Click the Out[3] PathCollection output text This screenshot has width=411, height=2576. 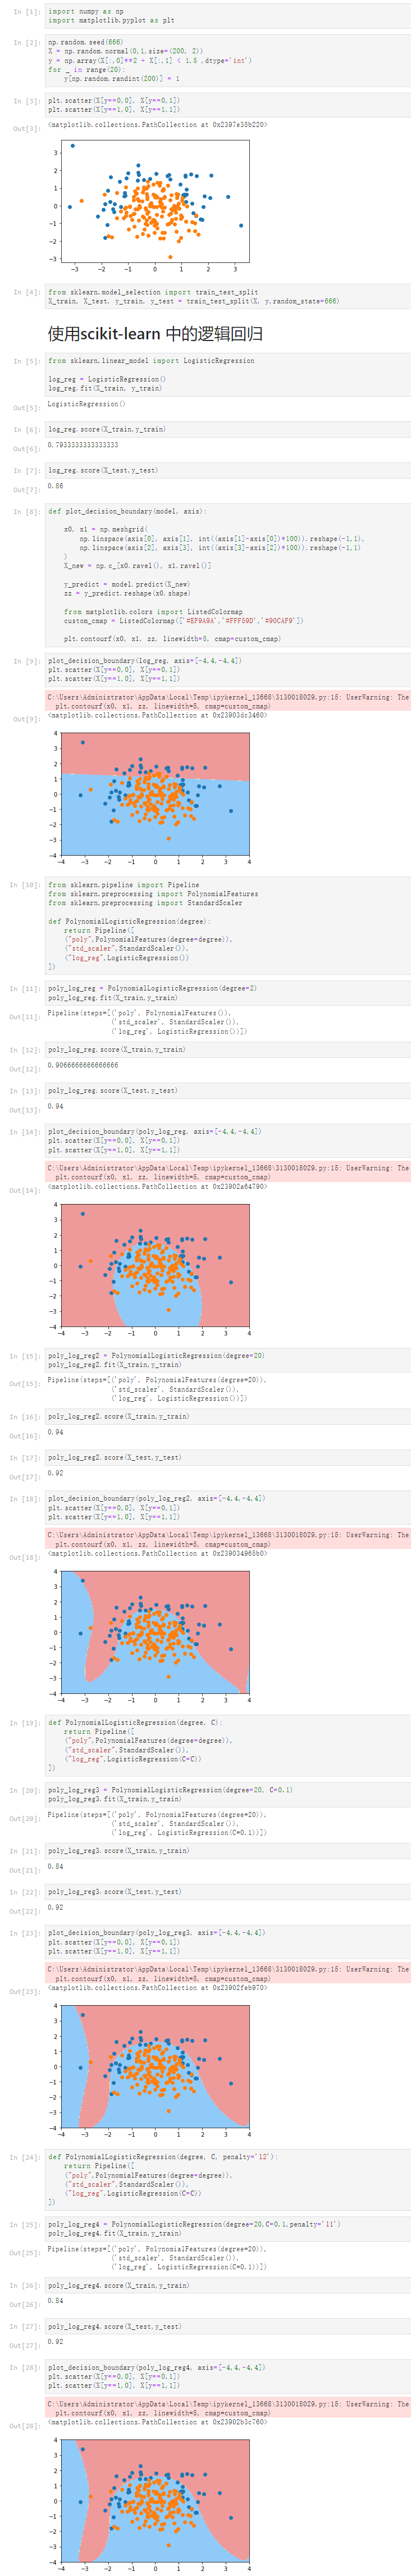click(x=157, y=125)
